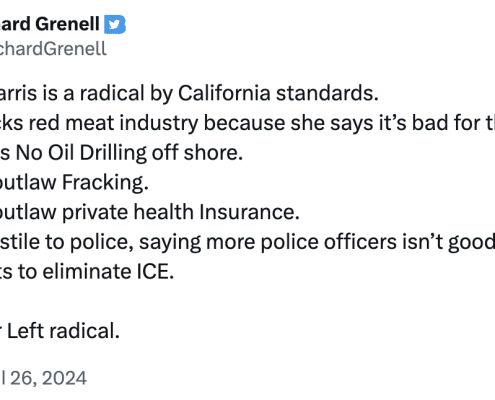Viewport: 495px width, 400px height.
Task: Open the Grenell display name profile
Action: click(x=50, y=24)
